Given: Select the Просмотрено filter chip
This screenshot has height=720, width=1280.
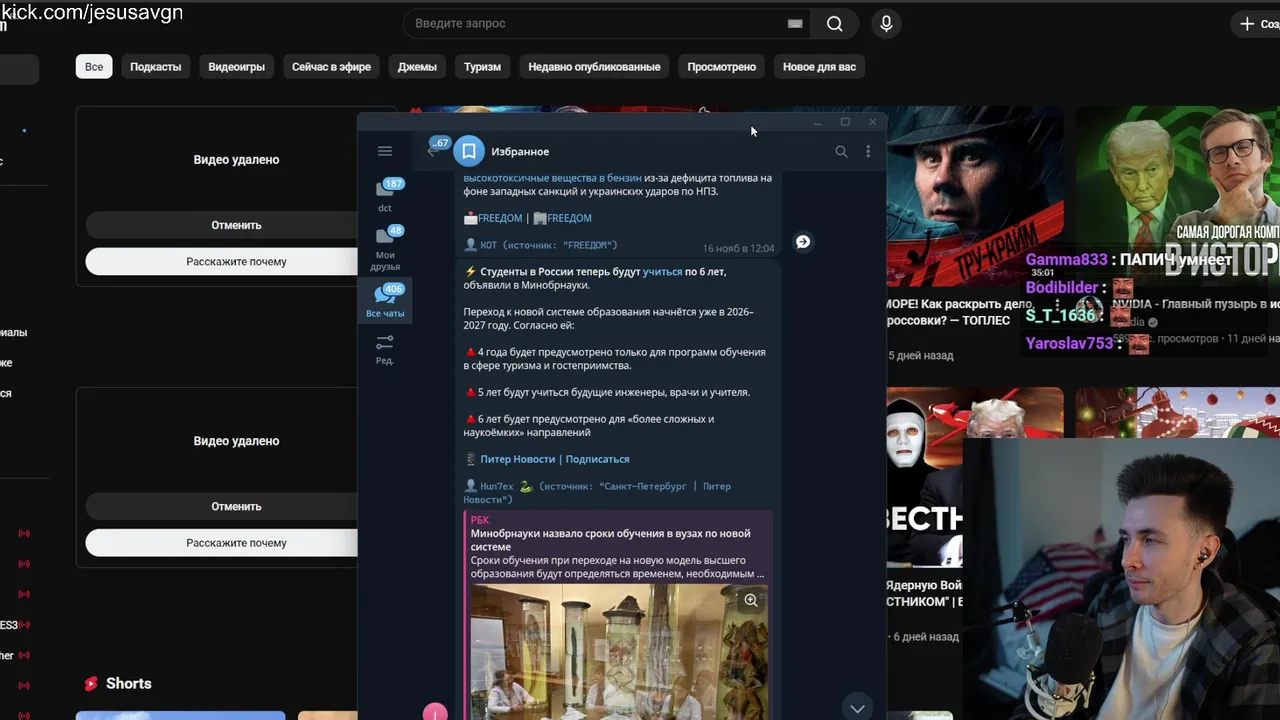Looking at the screenshot, I should coord(721,67).
